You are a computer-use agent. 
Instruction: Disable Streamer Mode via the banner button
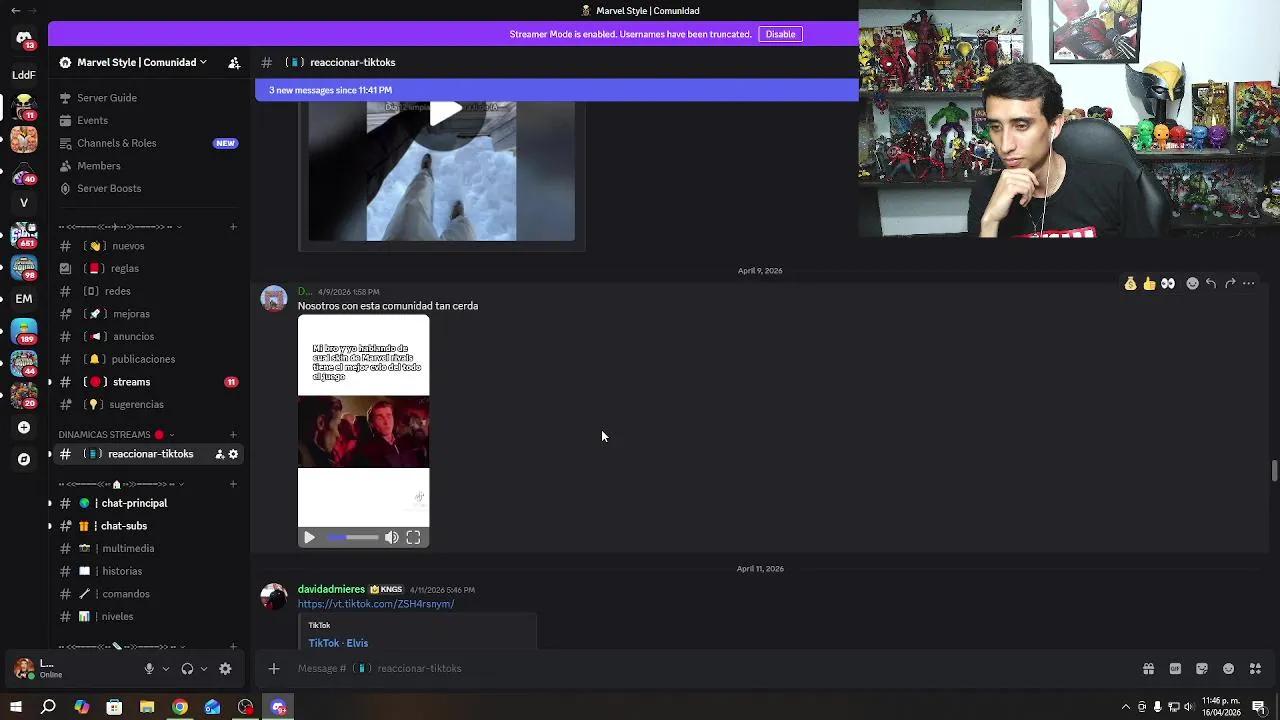point(780,34)
